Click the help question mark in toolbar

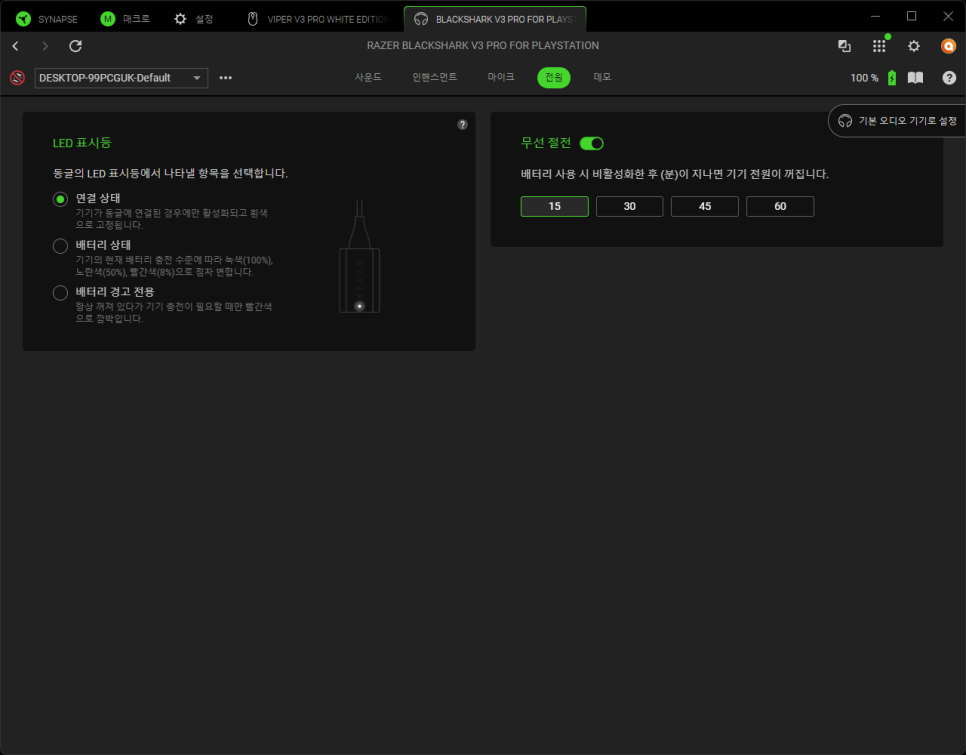point(949,78)
